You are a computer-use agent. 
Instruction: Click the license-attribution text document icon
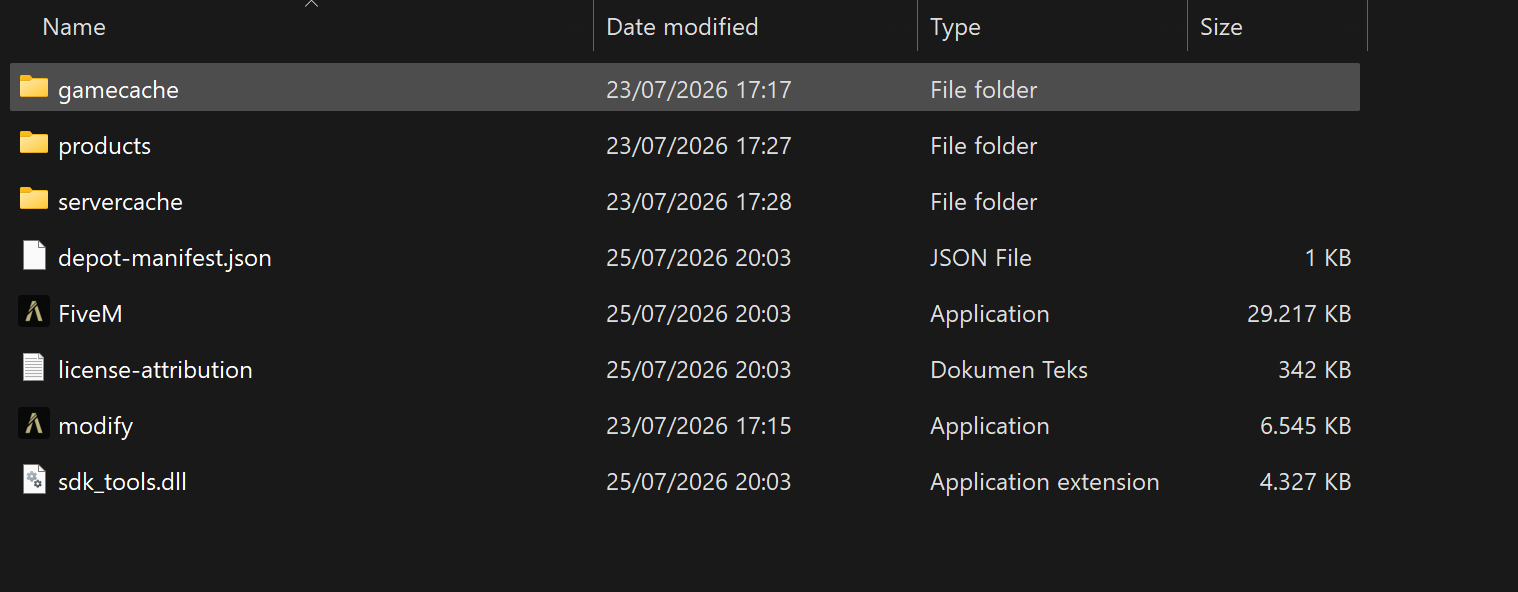coord(34,368)
